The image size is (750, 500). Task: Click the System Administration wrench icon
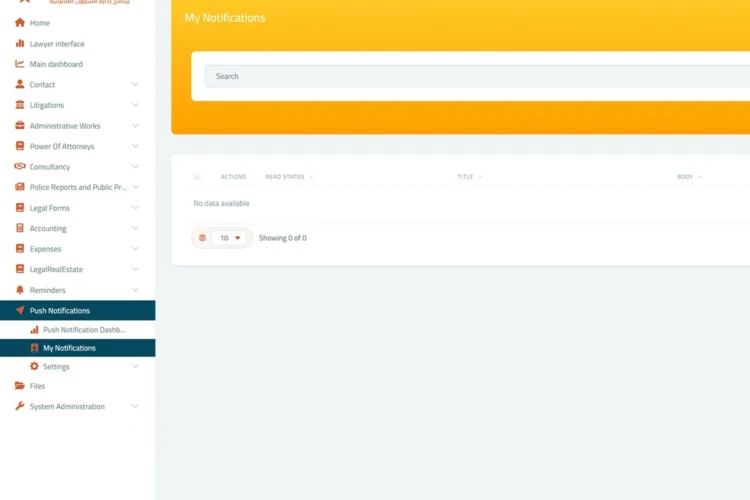point(20,406)
